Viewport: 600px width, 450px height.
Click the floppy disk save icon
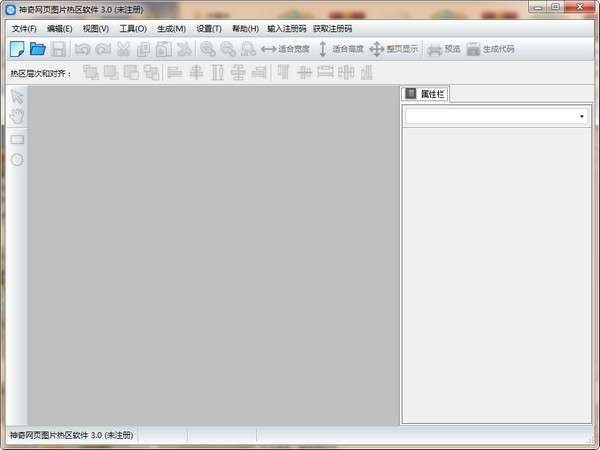click(59, 49)
